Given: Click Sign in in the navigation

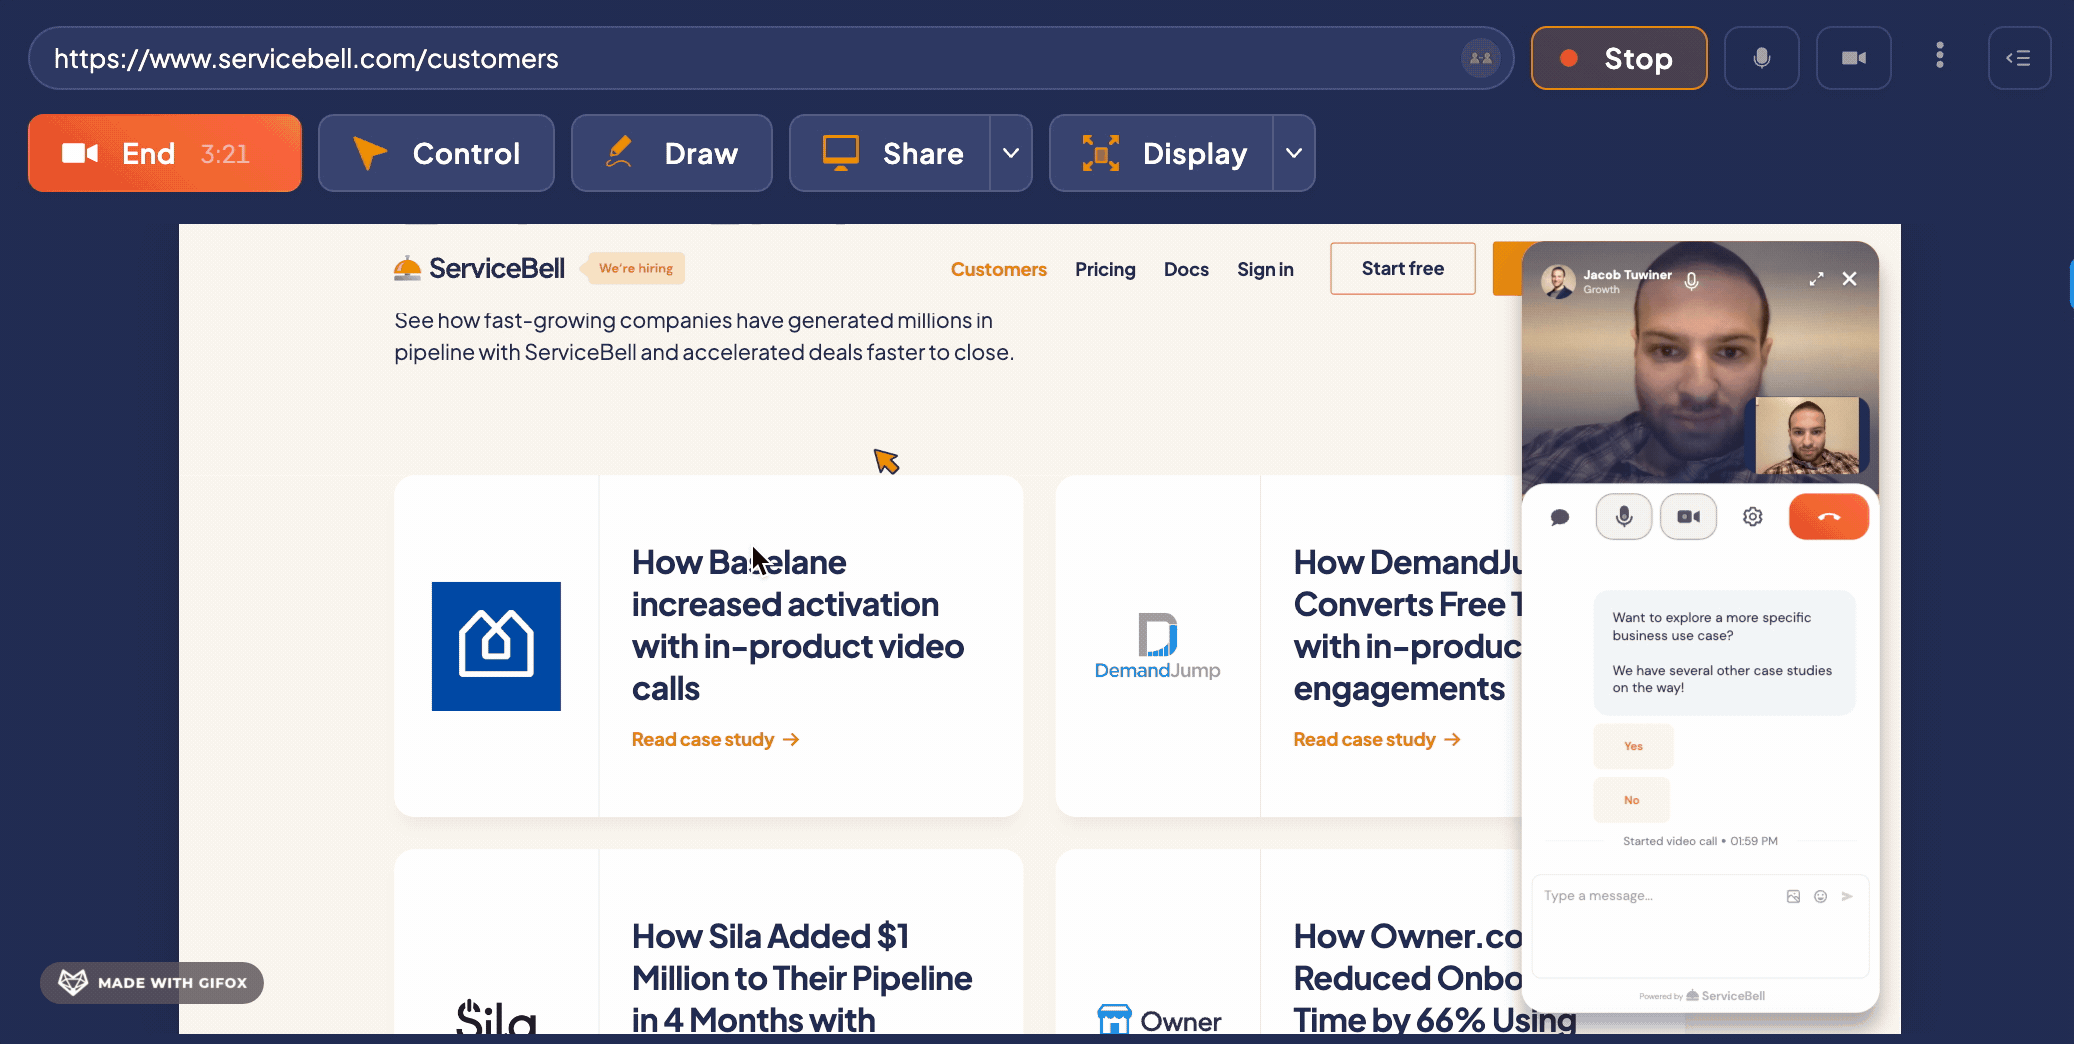Looking at the screenshot, I should pos(1265,269).
